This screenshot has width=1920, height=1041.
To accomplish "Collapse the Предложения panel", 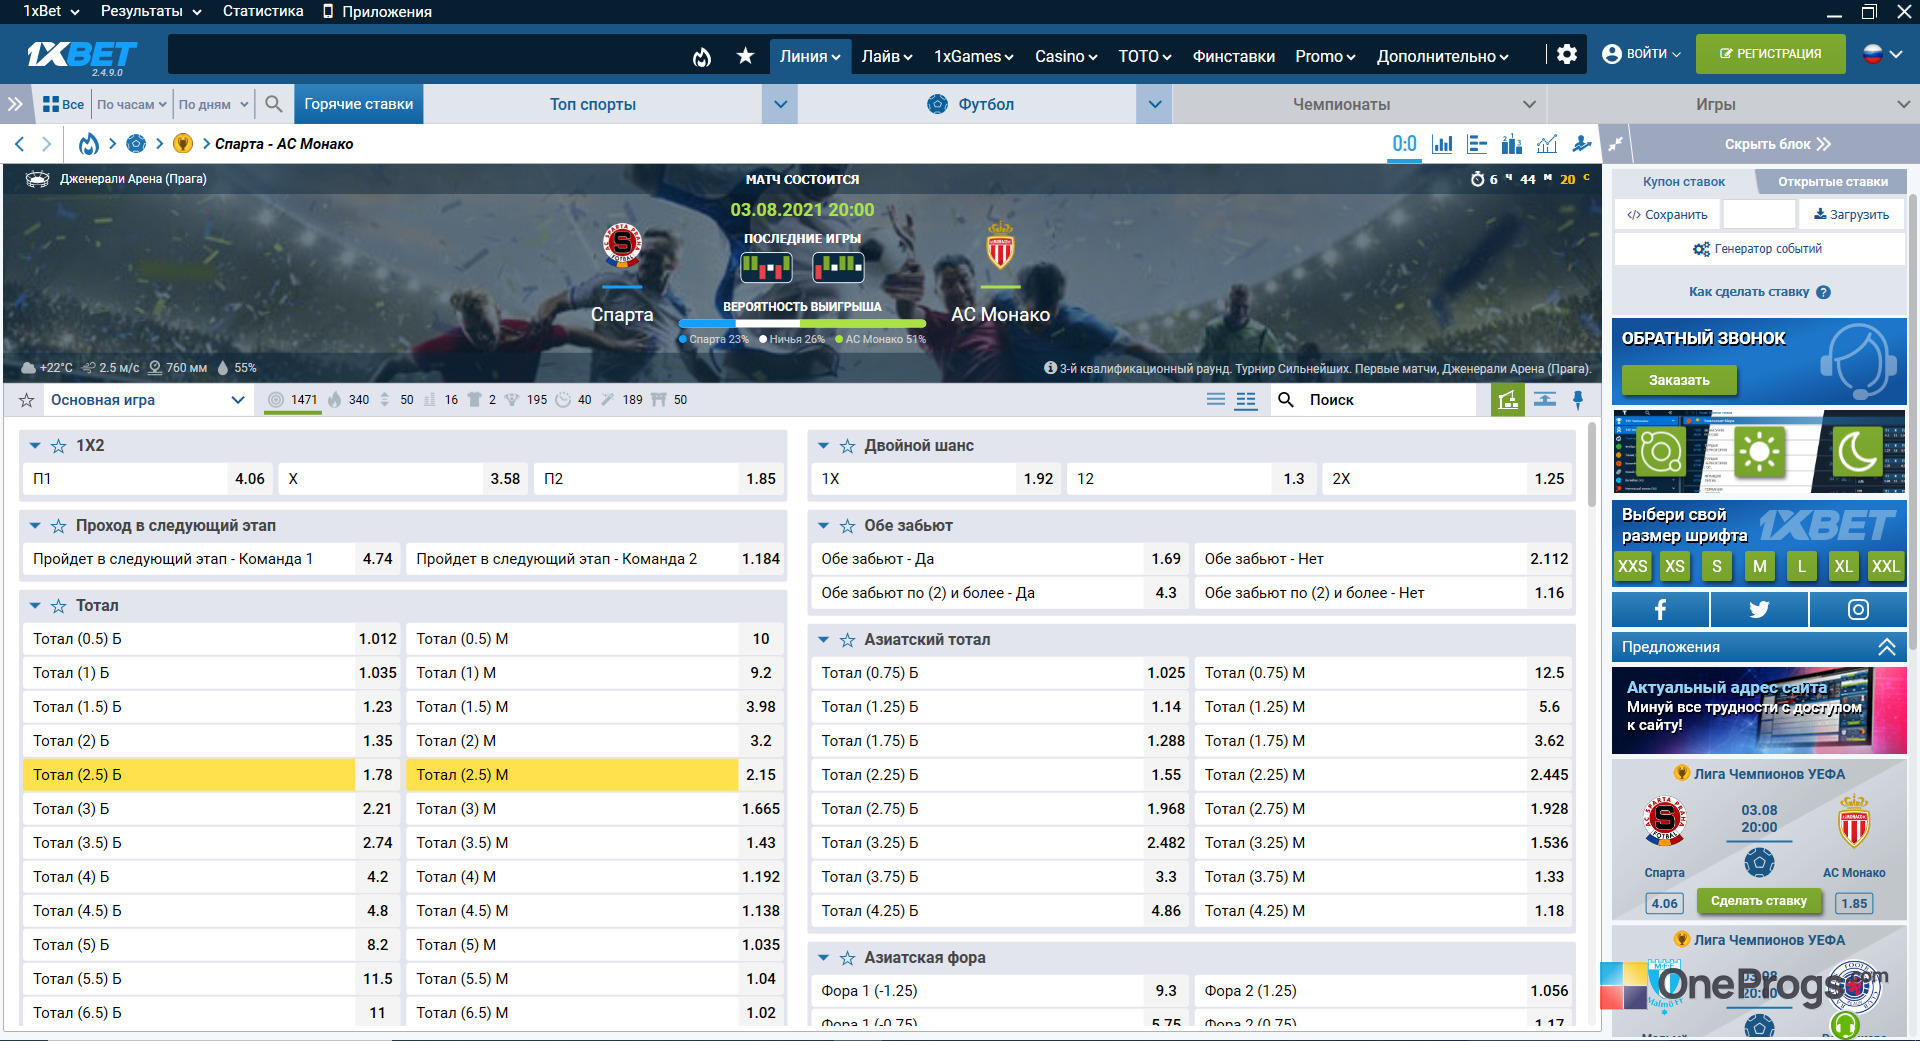I will [x=1886, y=647].
